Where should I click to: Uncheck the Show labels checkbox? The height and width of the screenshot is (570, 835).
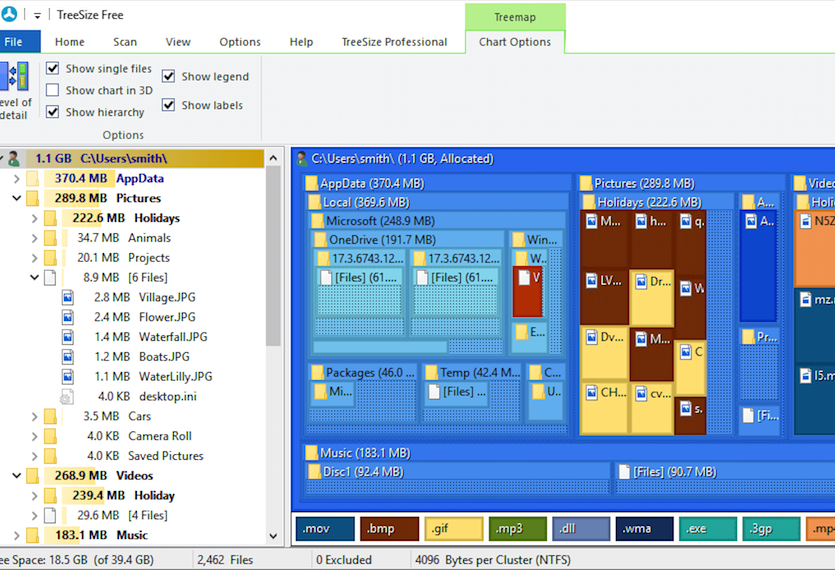(x=168, y=105)
